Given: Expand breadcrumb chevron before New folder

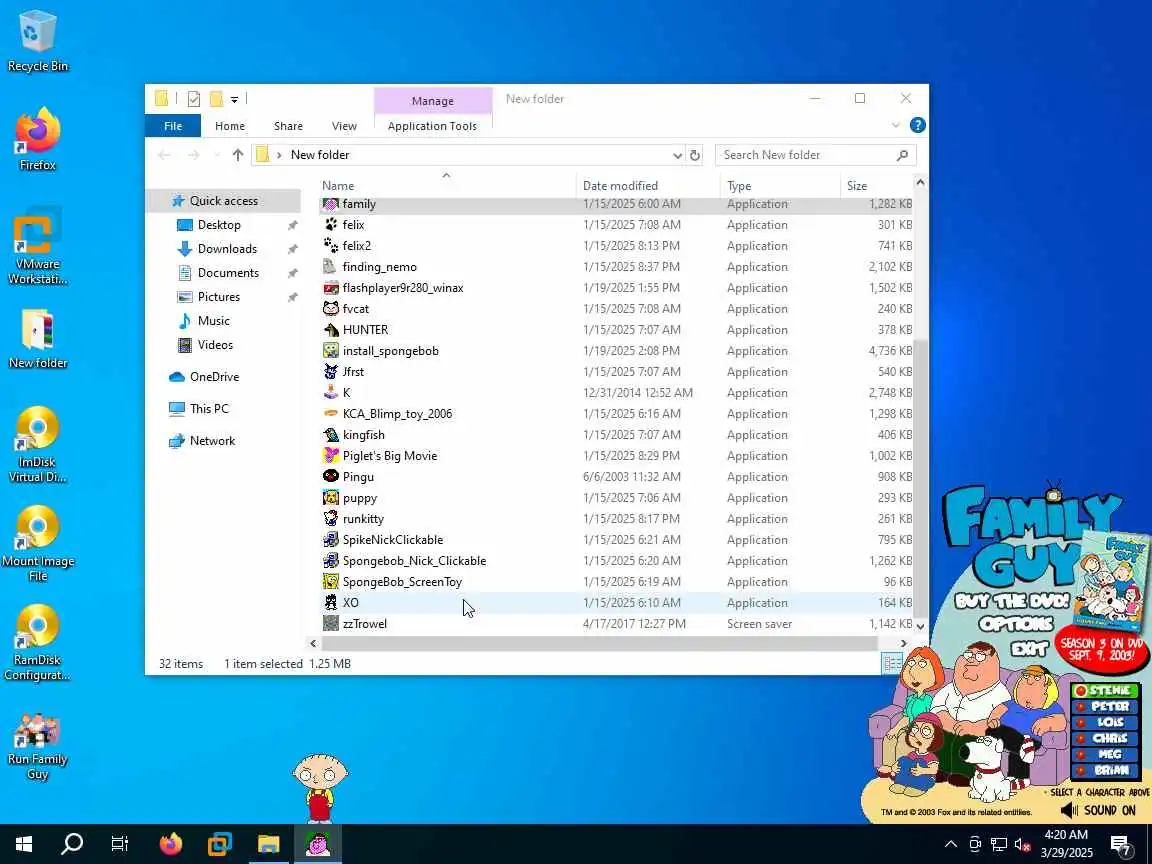Looking at the screenshot, I should click(279, 155).
